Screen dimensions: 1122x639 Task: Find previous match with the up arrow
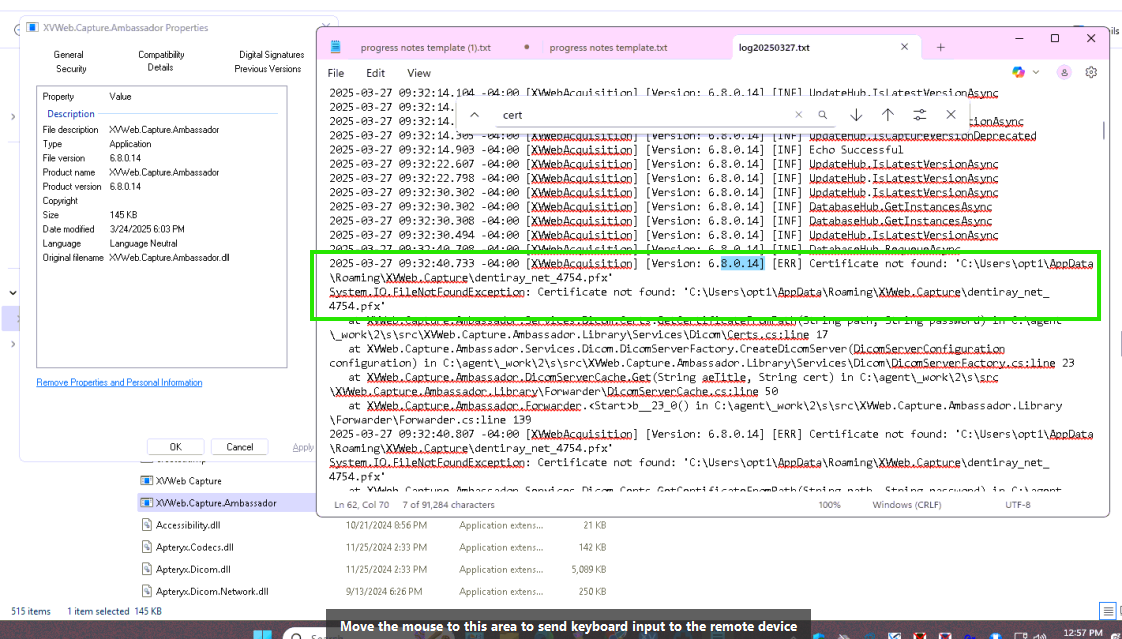click(887, 114)
